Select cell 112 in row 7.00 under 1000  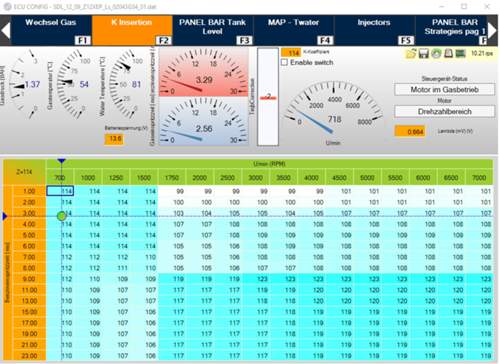click(x=88, y=257)
